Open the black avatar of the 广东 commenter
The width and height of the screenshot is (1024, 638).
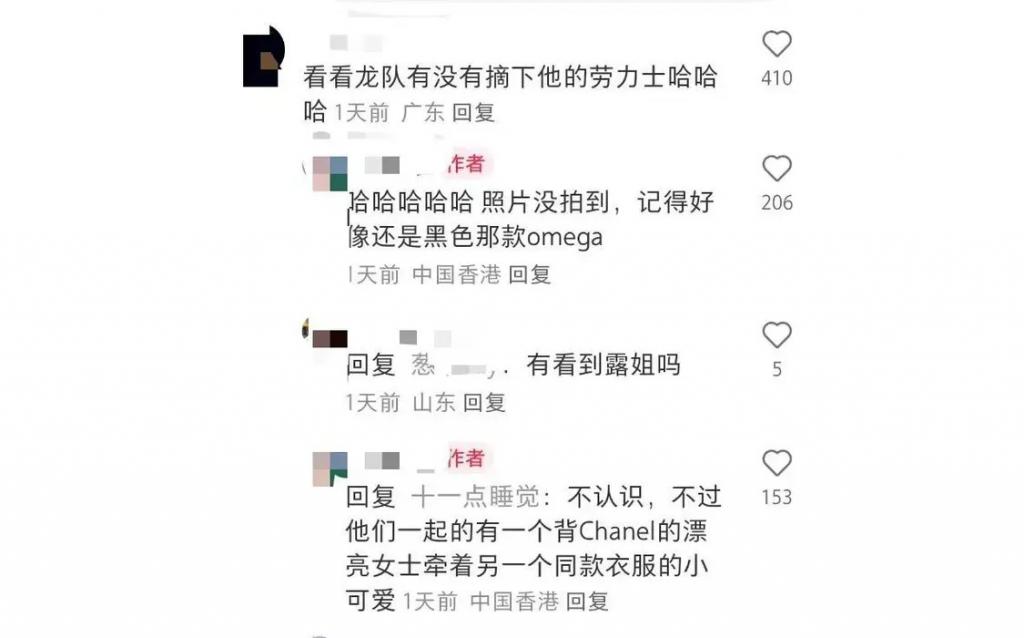tap(264, 56)
